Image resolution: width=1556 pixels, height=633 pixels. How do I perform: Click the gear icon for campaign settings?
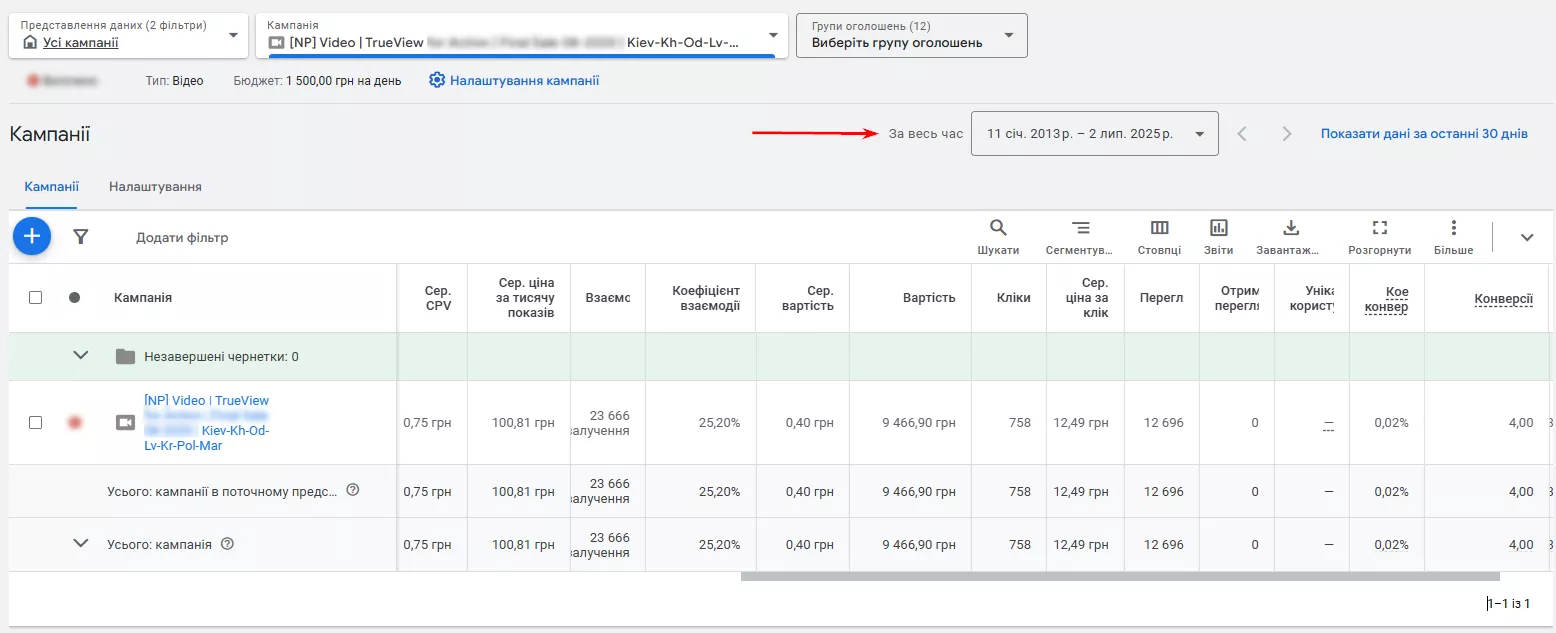[436, 80]
